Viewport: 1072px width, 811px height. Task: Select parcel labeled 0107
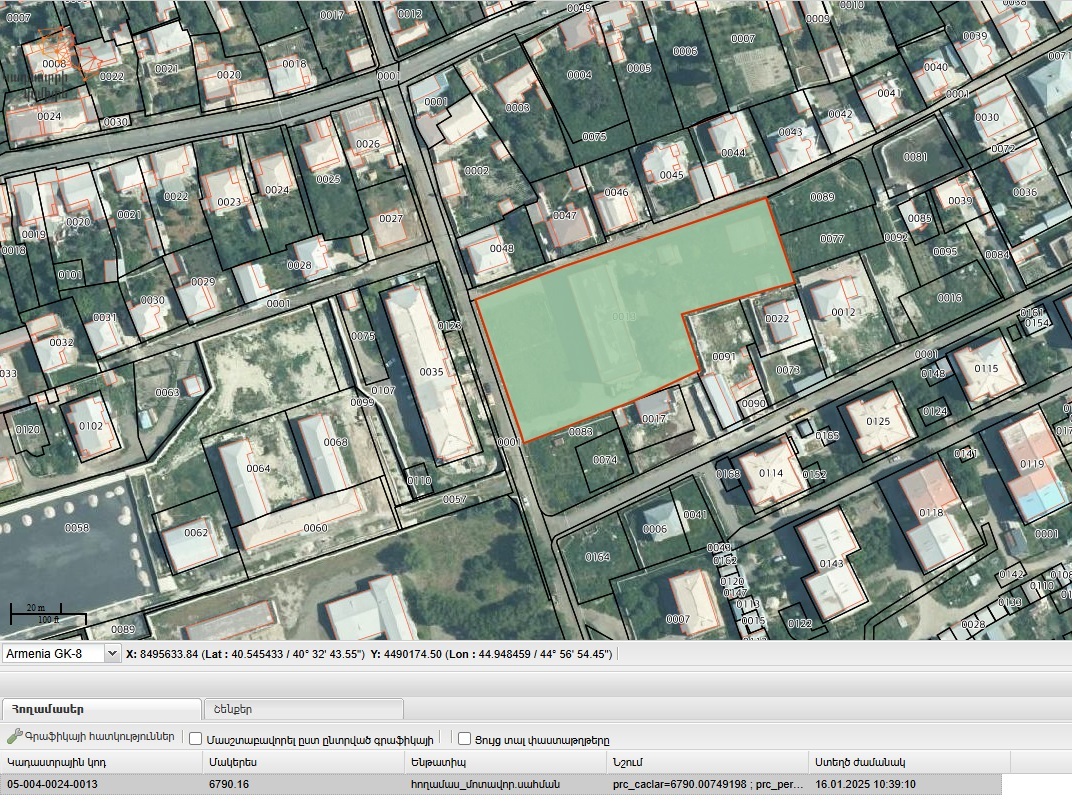coord(383,390)
